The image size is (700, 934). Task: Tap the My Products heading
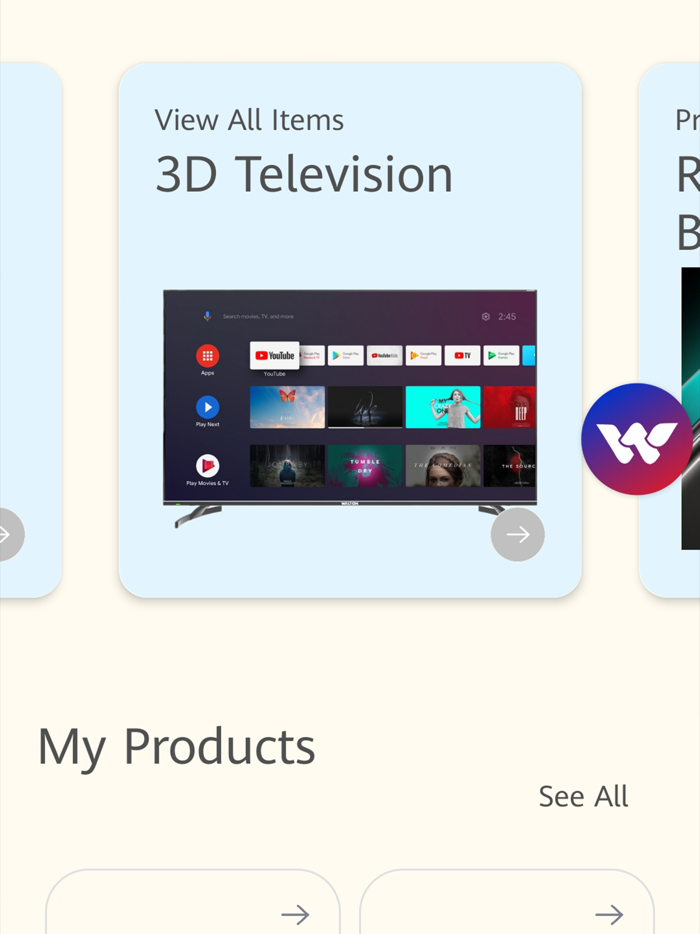(x=176, y=747)
